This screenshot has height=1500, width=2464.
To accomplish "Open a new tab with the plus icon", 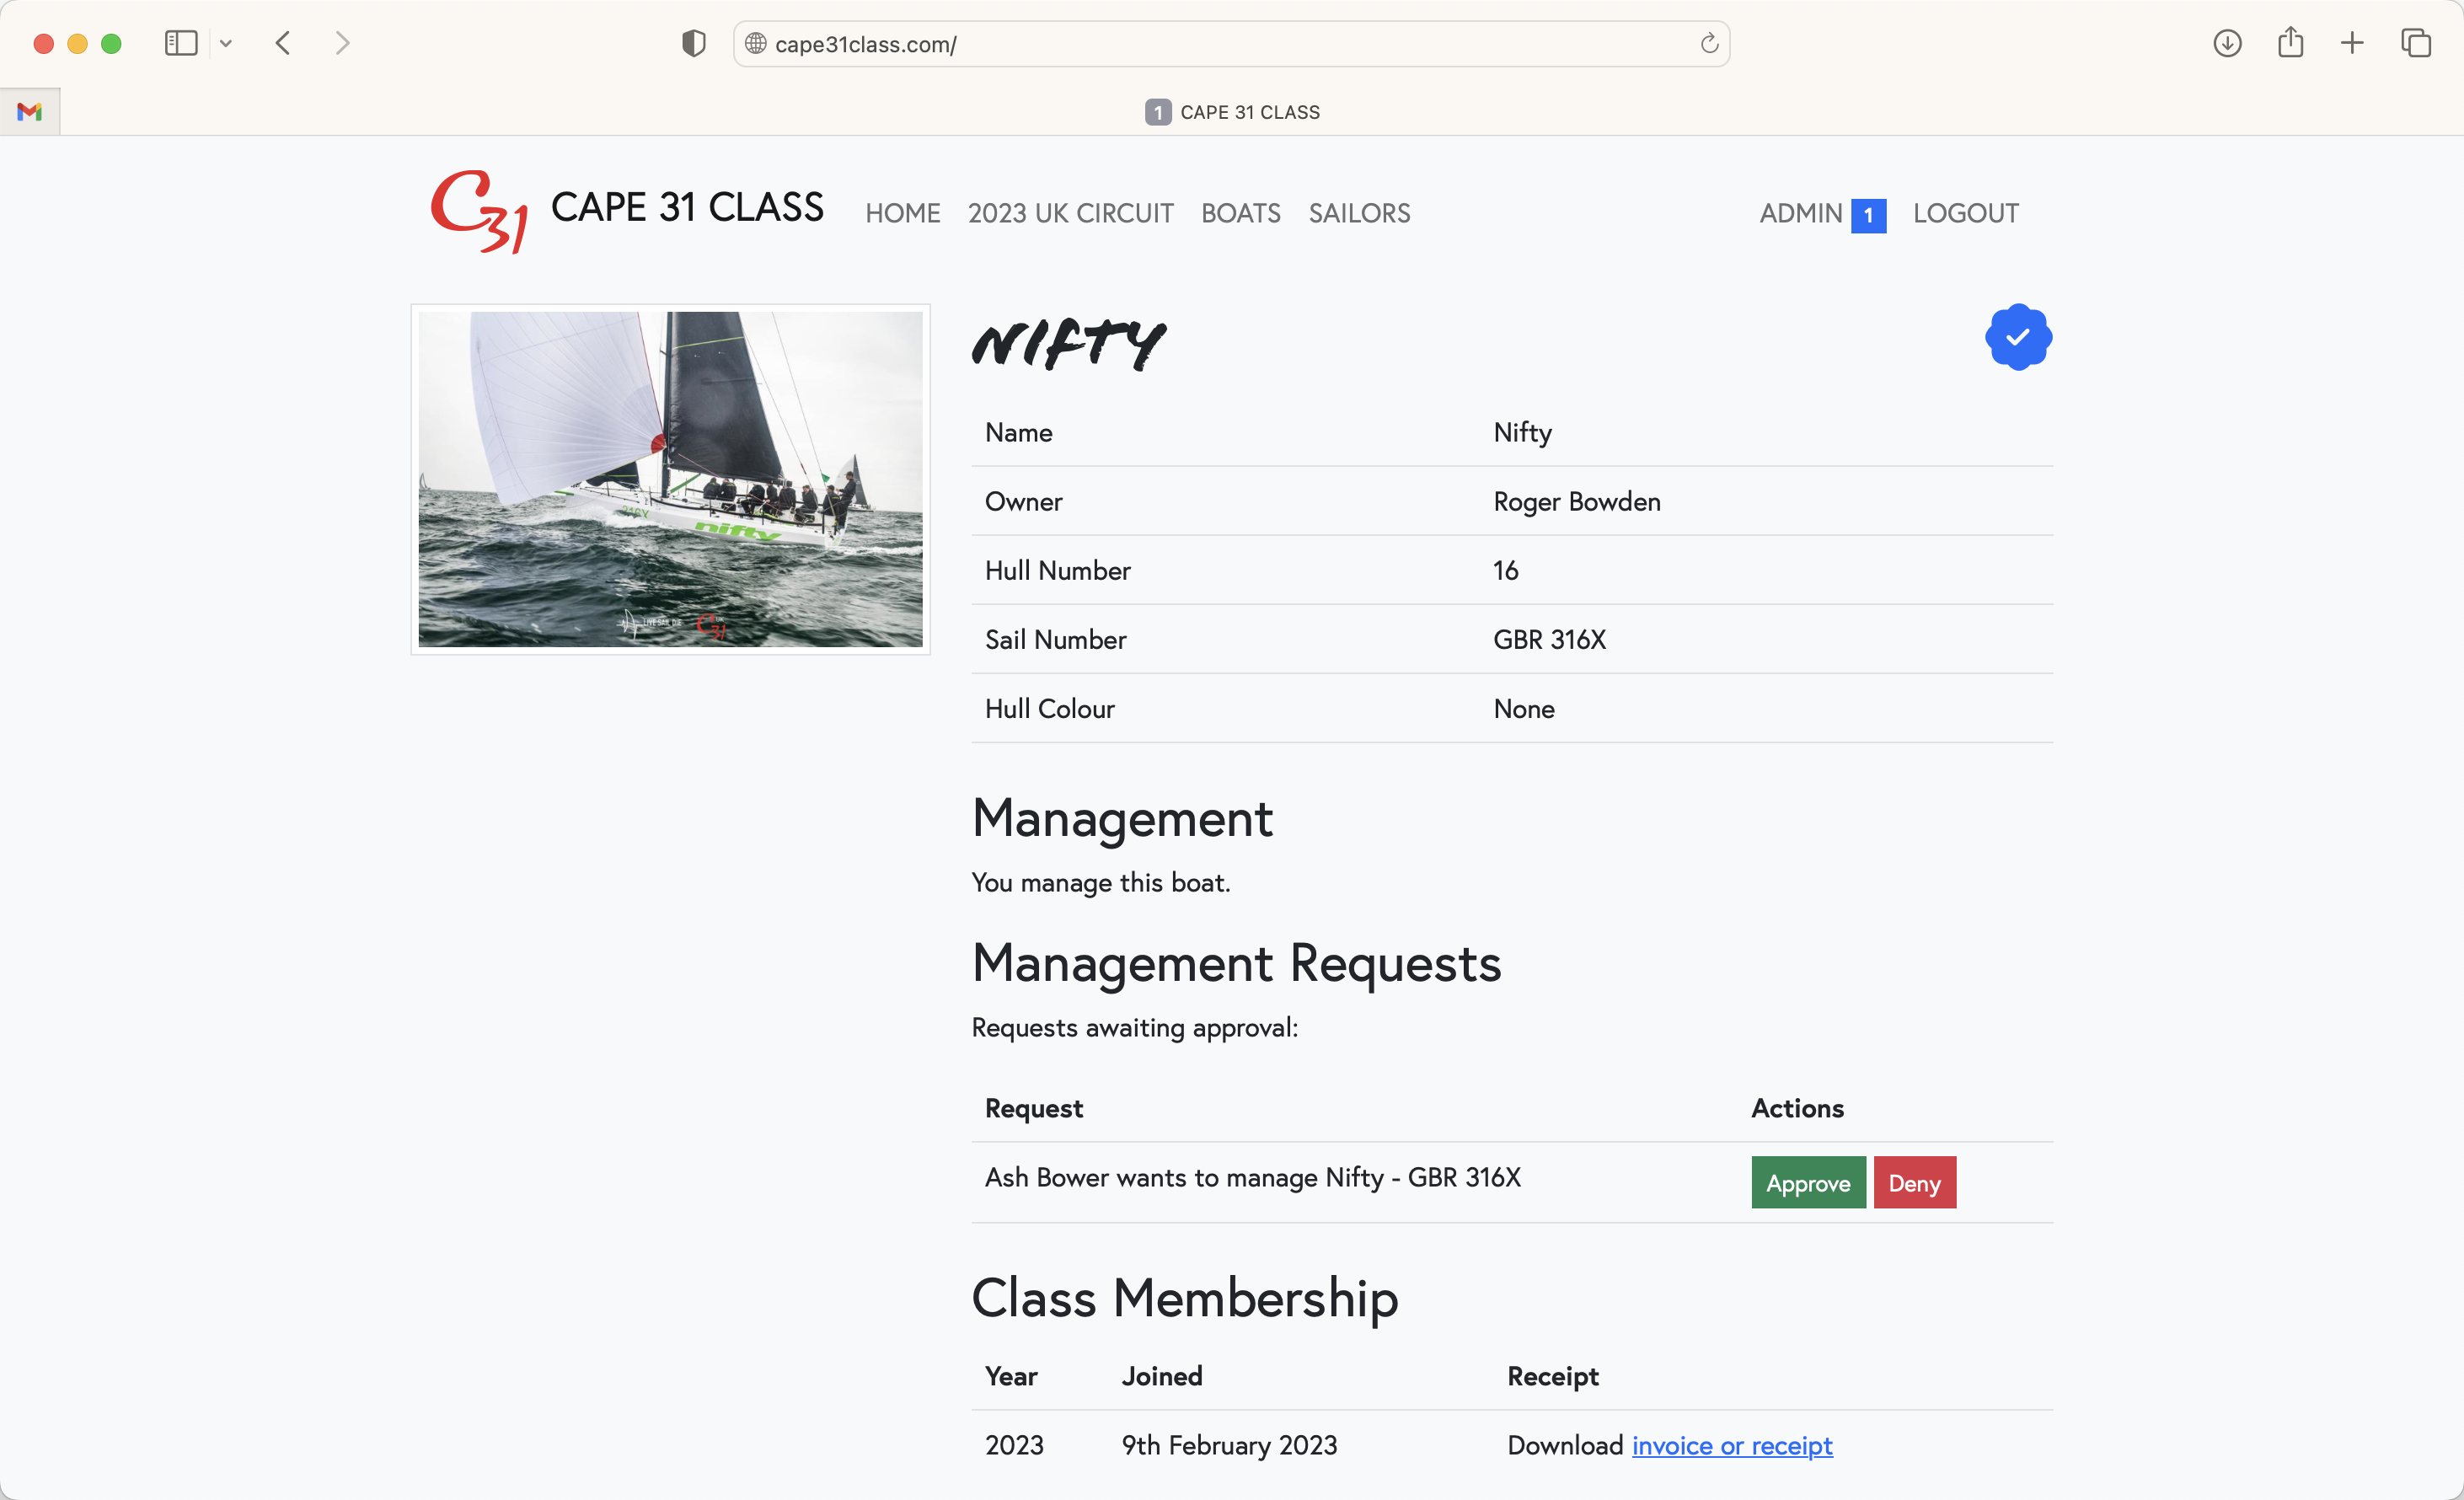I will pyautogui.click(x=2352, y=43).
